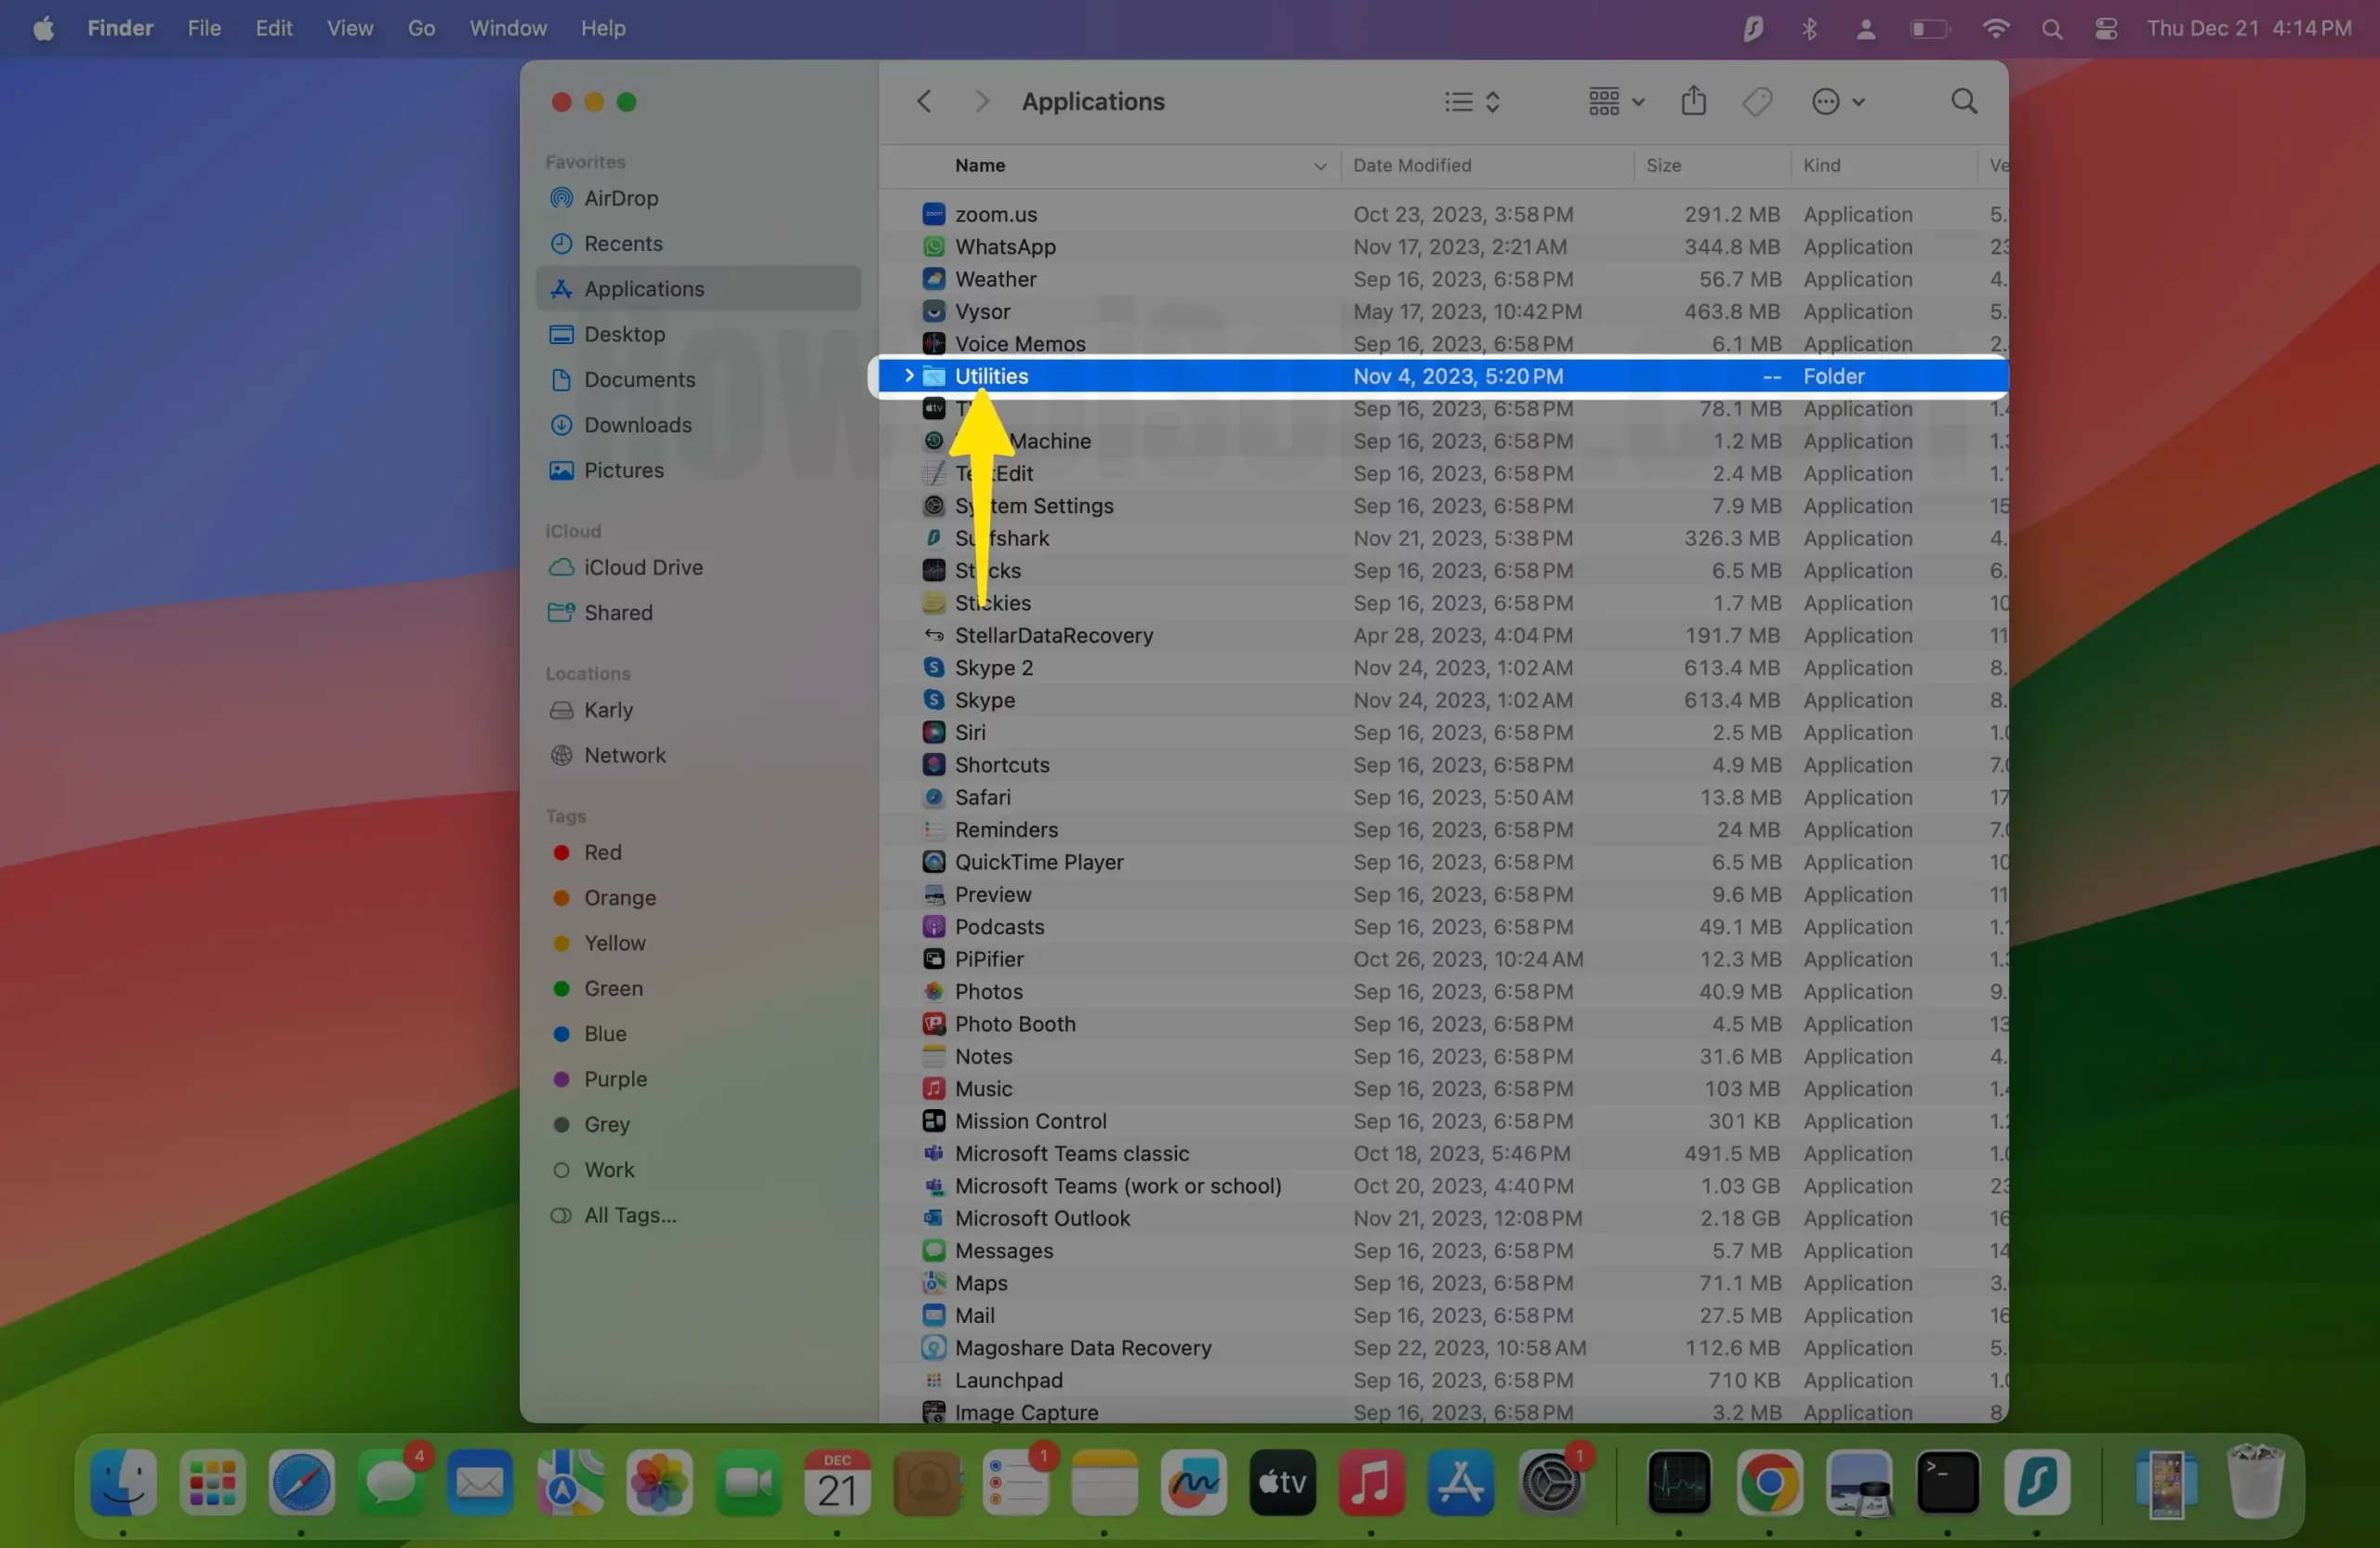
Task: Open the Window menu
Action: pos(508,28)
